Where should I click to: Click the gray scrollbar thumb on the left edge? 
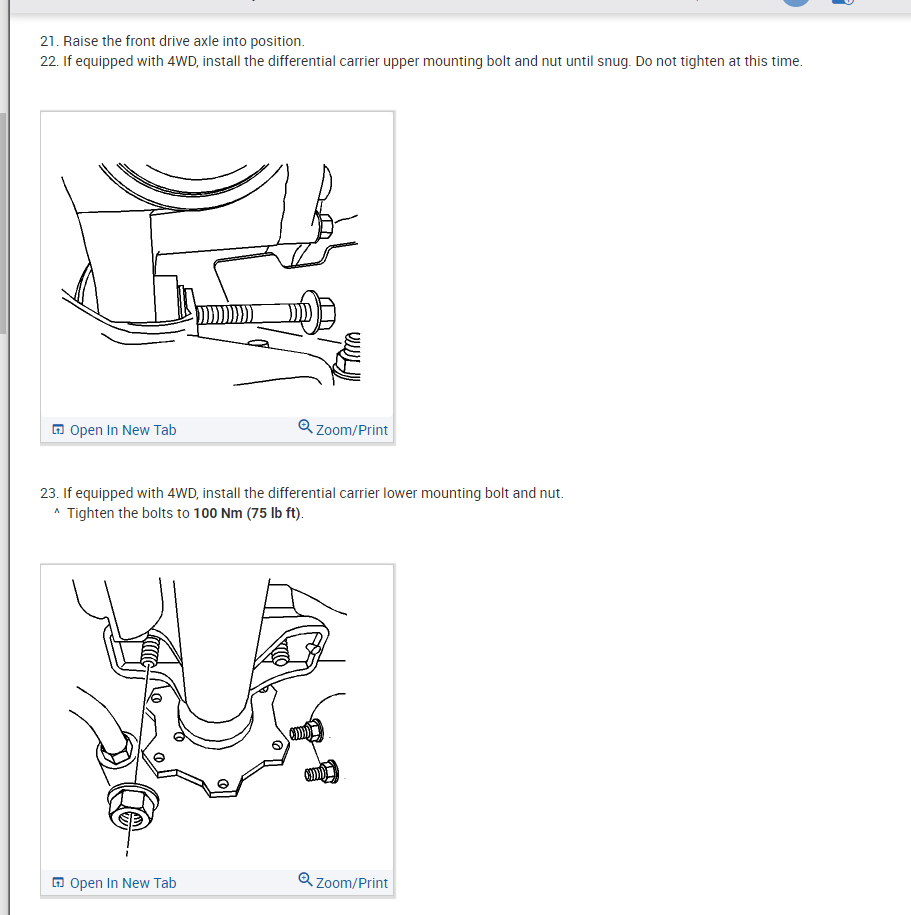pyautogui.click(x=3, y=223)
